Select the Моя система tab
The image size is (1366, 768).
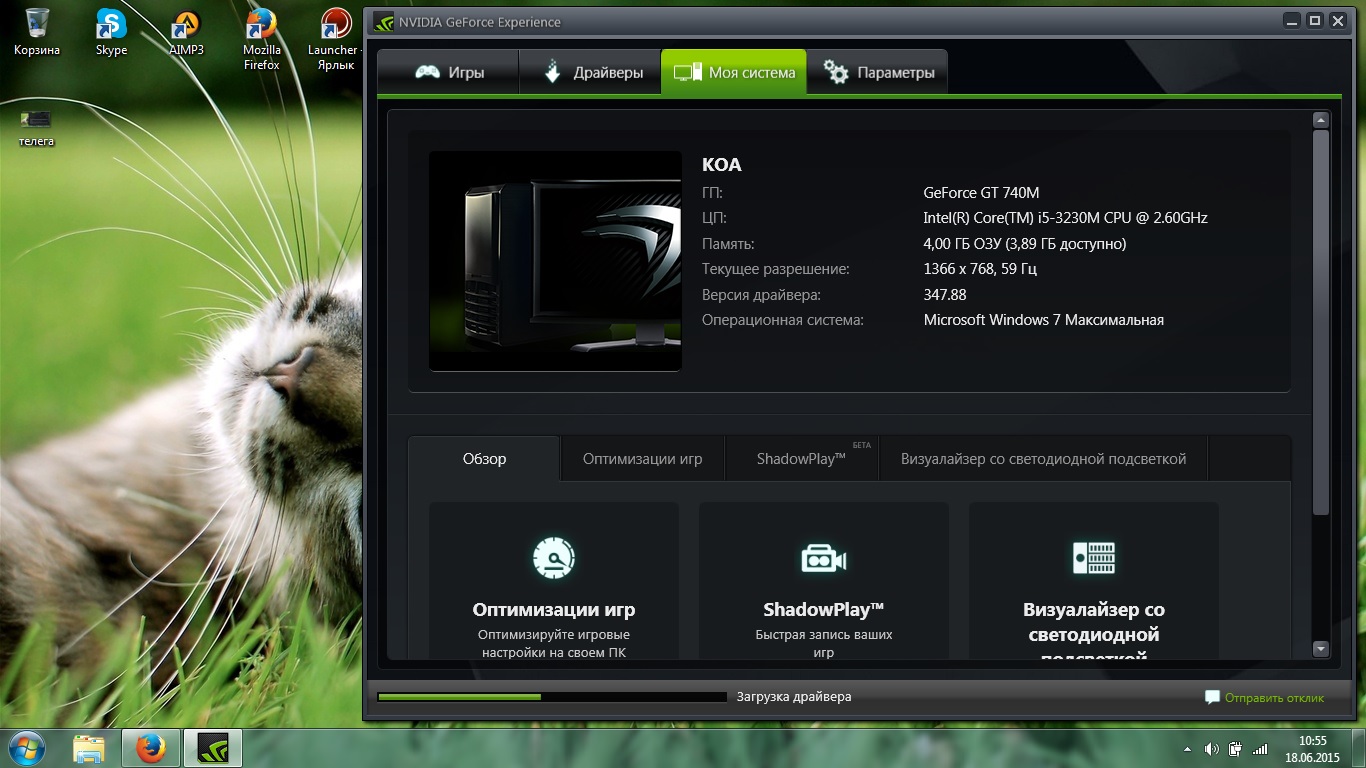734,72
